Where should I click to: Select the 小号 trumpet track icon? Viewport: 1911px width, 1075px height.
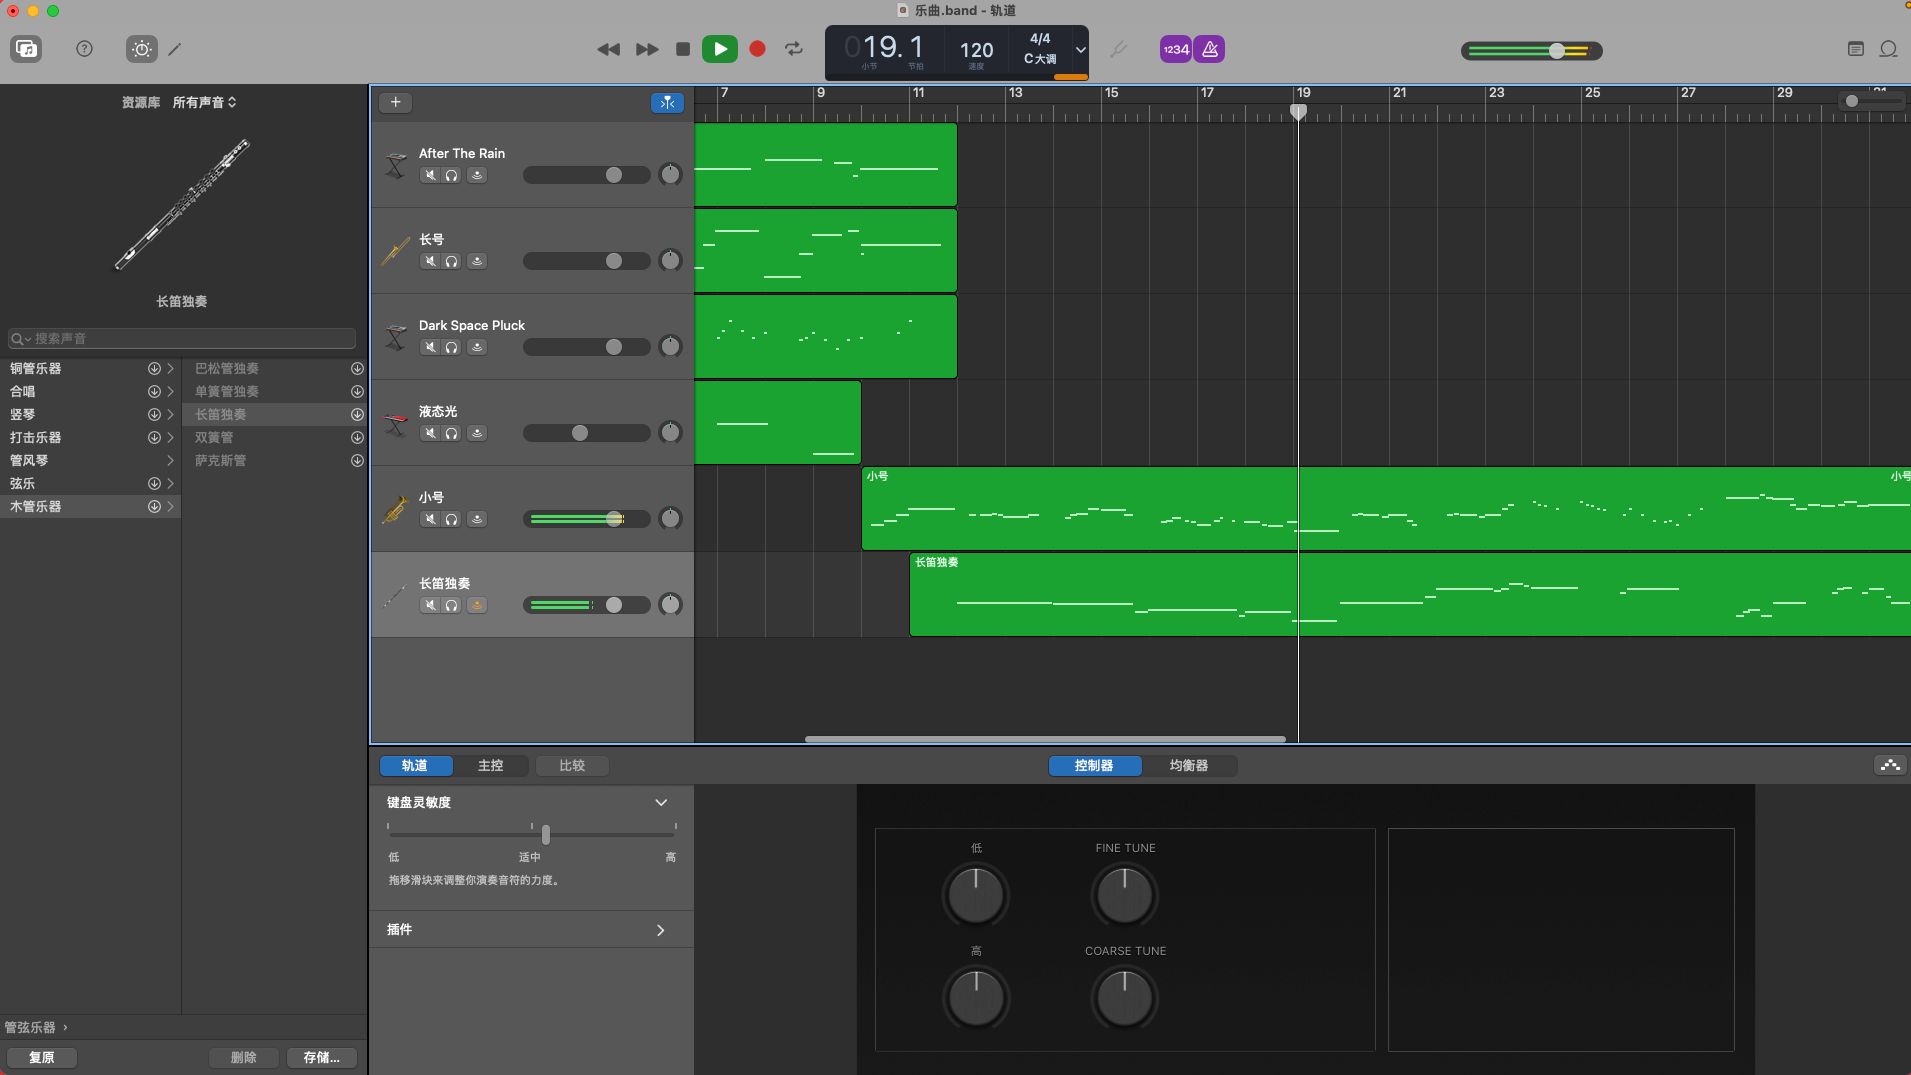pos(395,509)
